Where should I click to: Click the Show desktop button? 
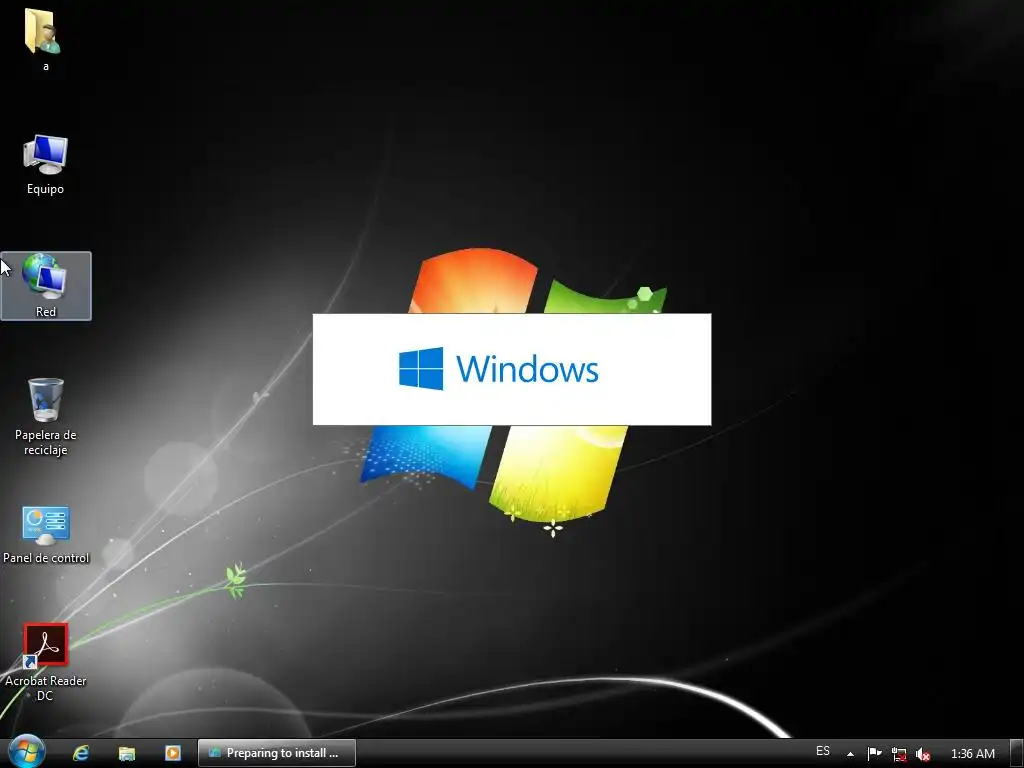(1017, 753)
